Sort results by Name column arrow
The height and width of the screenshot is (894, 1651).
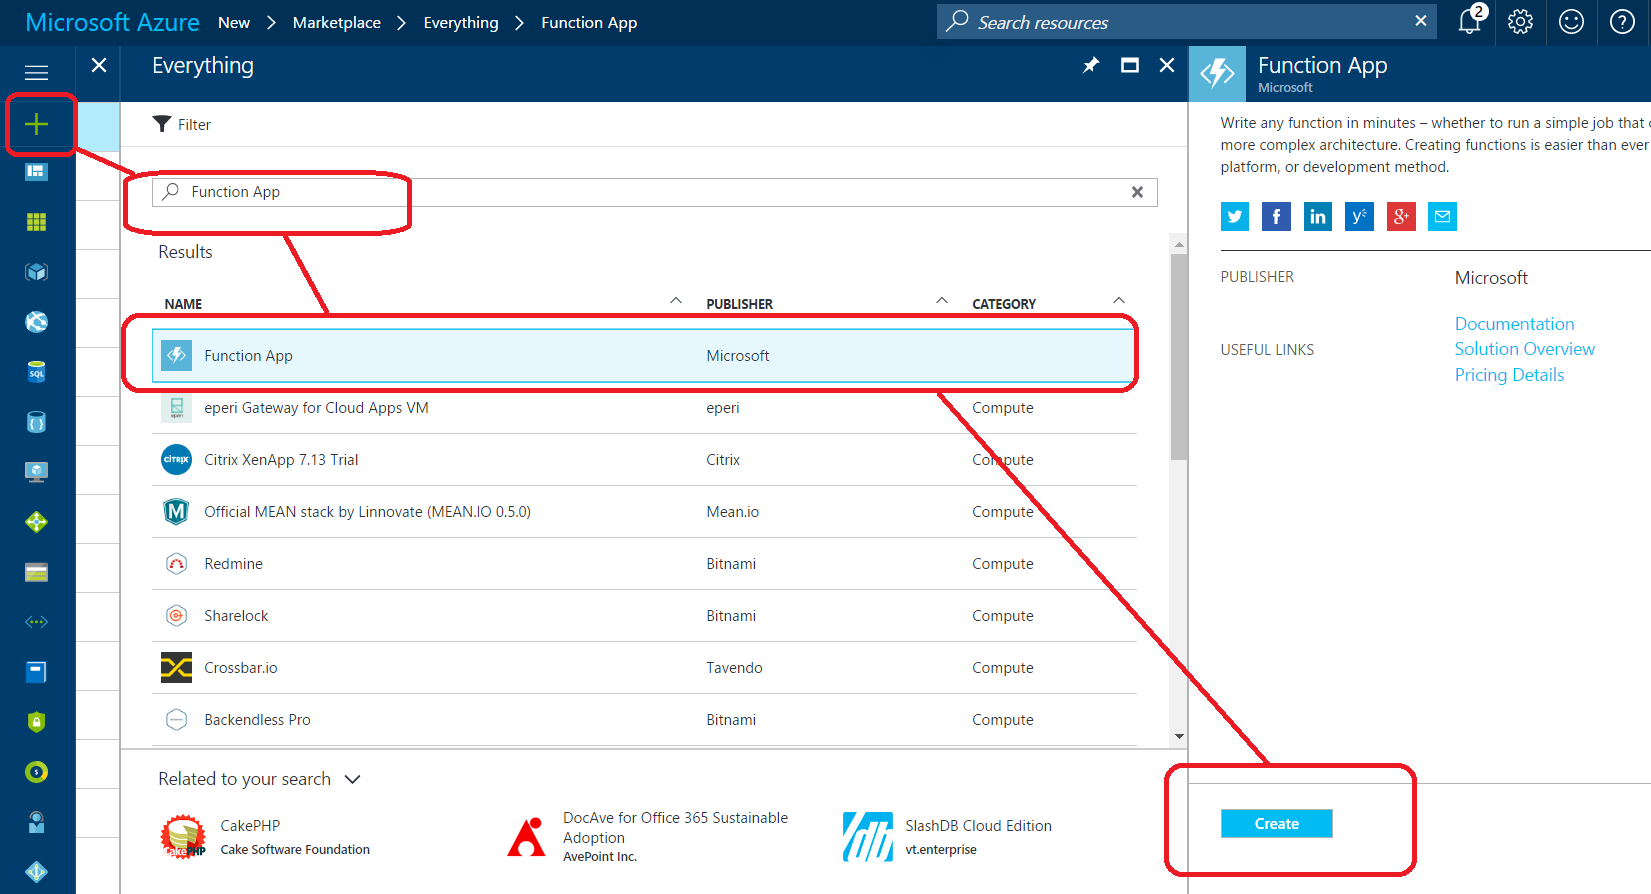(676, 301)
